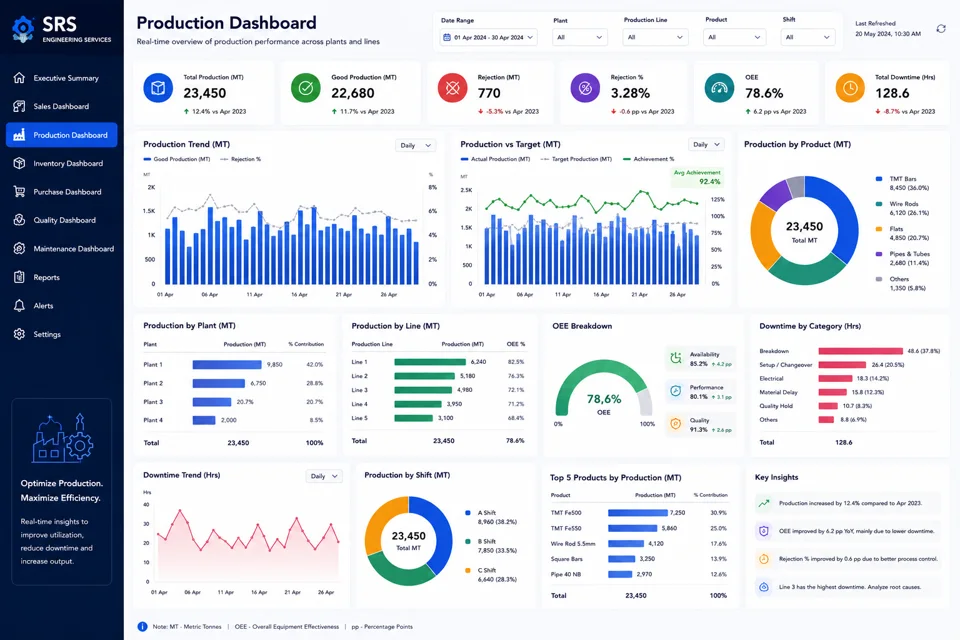The image size is (960, 640).
Task: Open Daily dropdown in Downtime Trend chart
Action: [324, 476]
